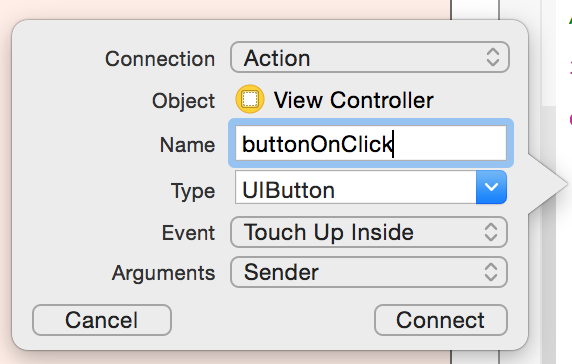Click the Arguments label
This screenshot has height=364, width=572.
(163, 273)
